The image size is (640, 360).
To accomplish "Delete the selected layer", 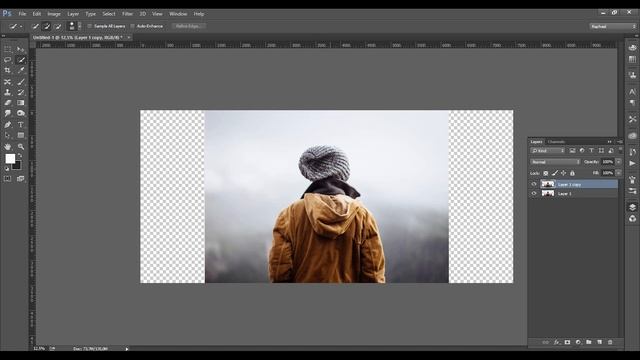I will click(x=610, y=342).
